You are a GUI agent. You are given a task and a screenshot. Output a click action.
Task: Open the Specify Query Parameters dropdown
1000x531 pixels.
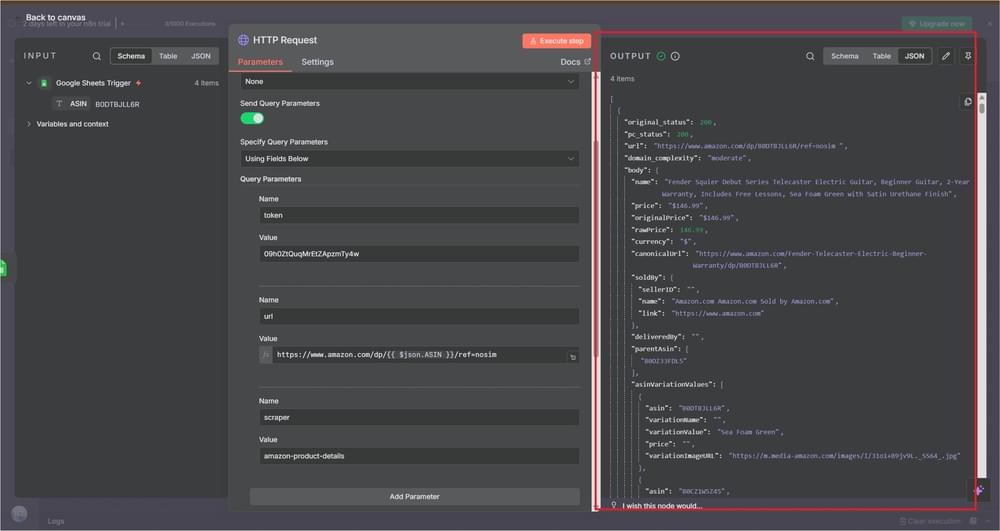coord(410,159)
